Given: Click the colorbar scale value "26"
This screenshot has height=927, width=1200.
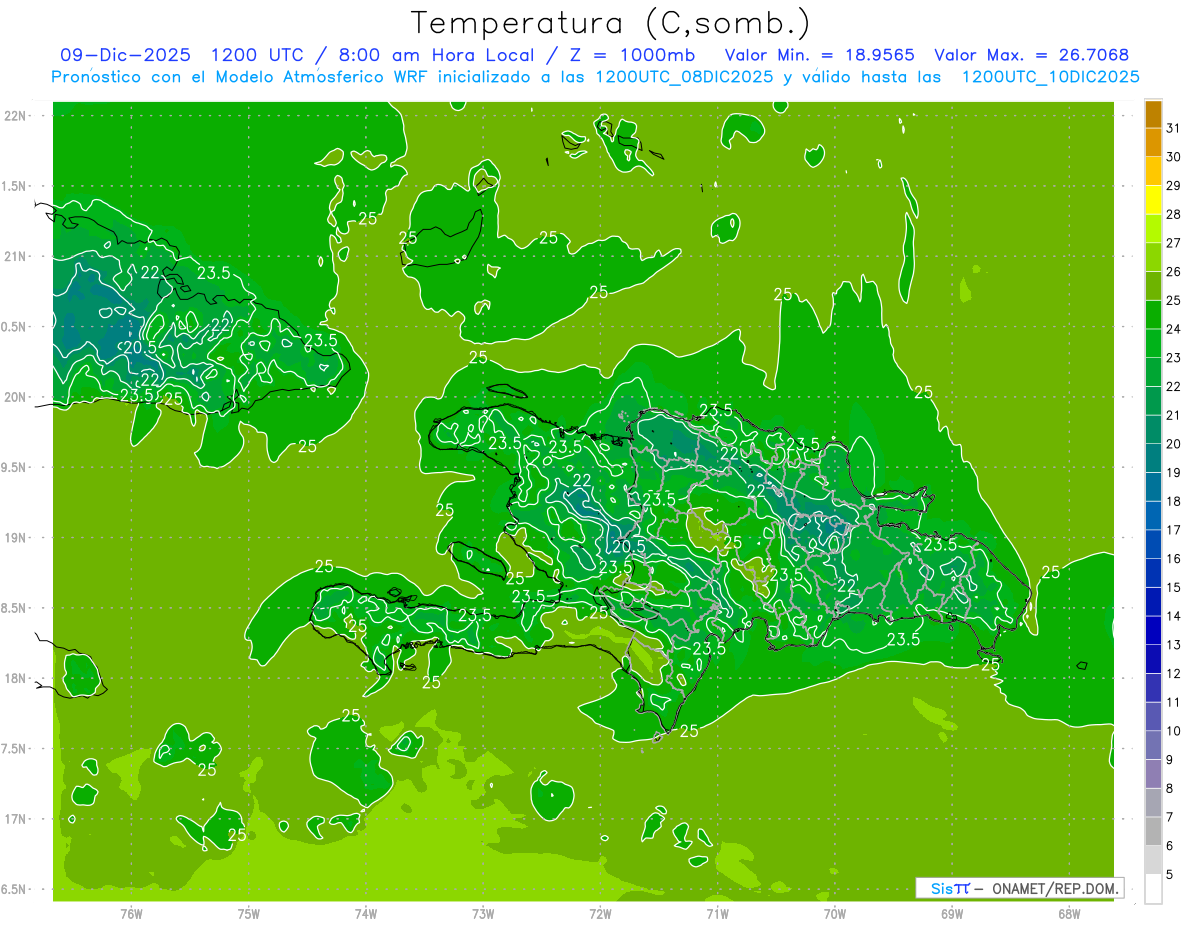Looking at the screenshot, I should 1173,272.
